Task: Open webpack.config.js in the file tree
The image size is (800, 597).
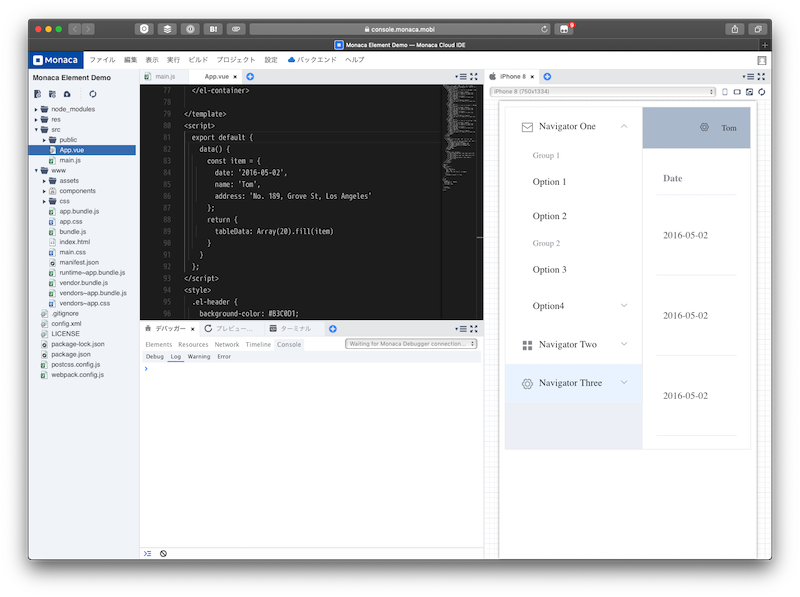Action: click(78, 375)
